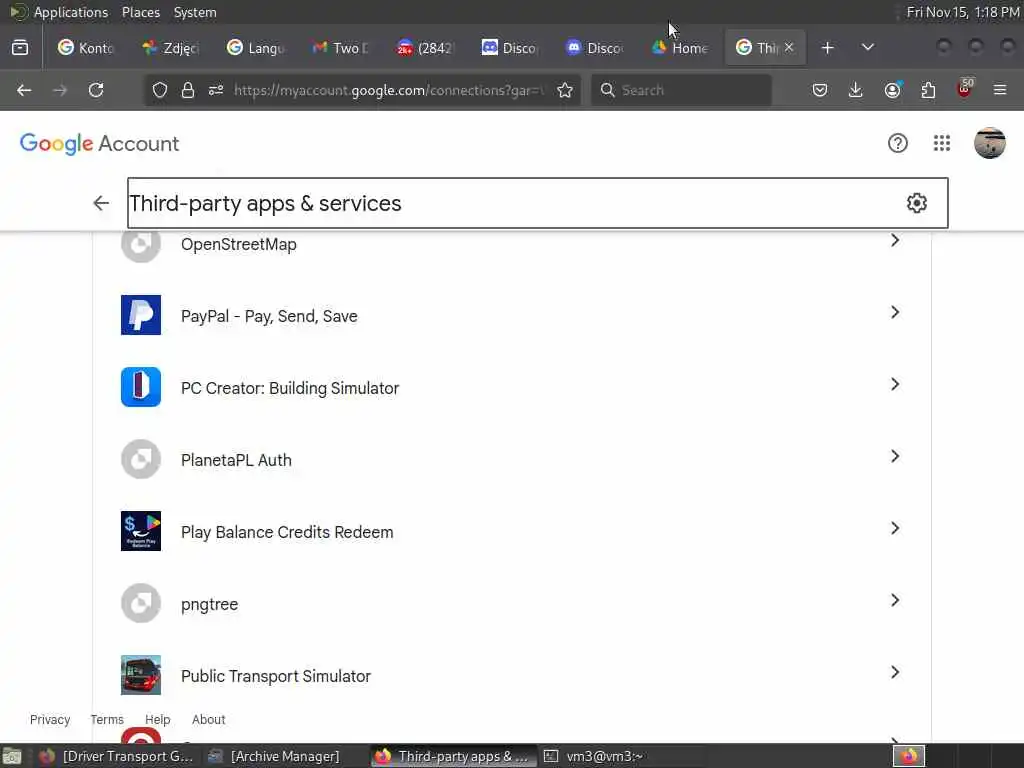Switch to the Konto tab

click(x=86, y=48)
